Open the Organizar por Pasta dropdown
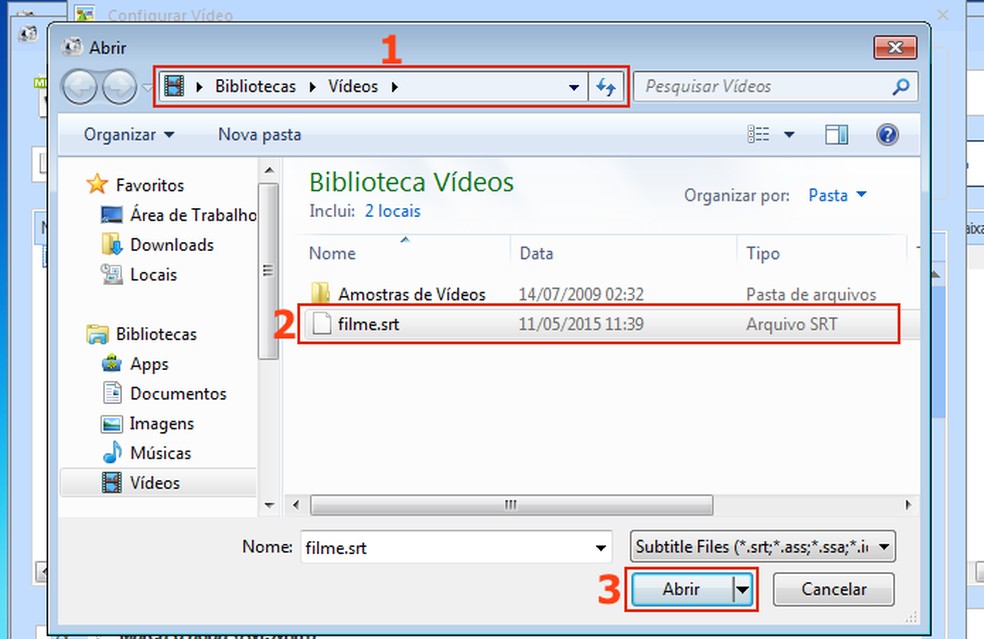The image size is (984, 639). click(837, 195)
